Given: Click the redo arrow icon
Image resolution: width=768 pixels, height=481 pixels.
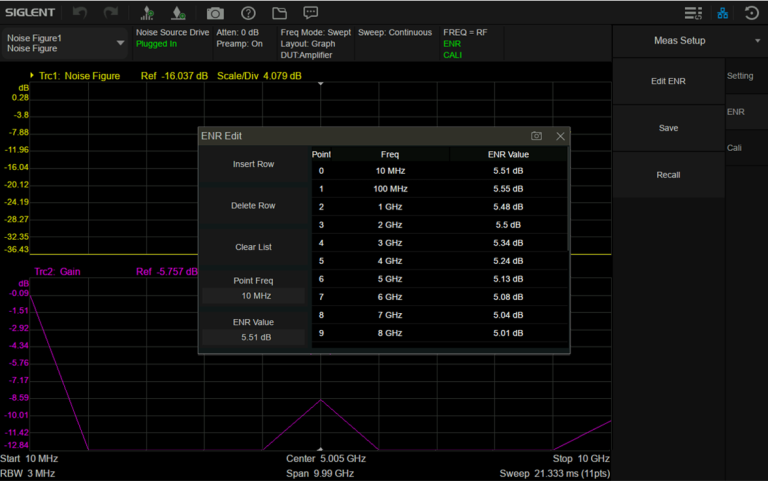Looking at the screenshot, I should click(x=110, y=13).
